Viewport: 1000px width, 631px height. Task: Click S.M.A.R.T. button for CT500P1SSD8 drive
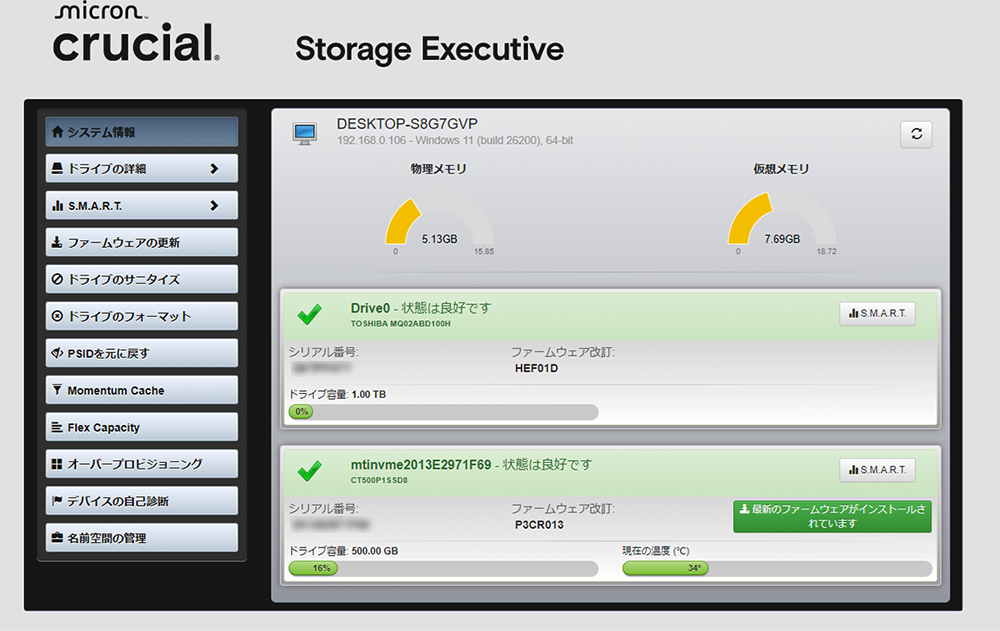click(x=877, y=469)
